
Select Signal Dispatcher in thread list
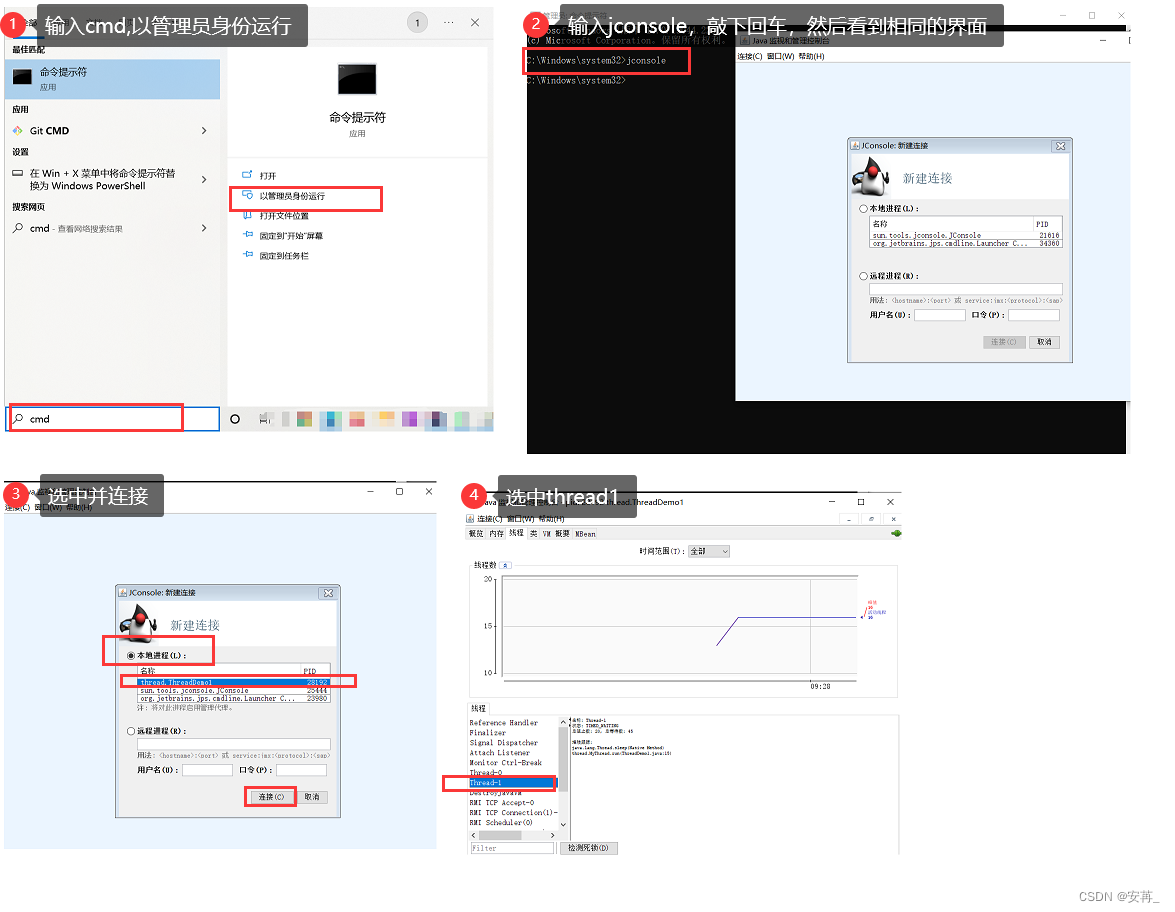[x=504, y=743]
